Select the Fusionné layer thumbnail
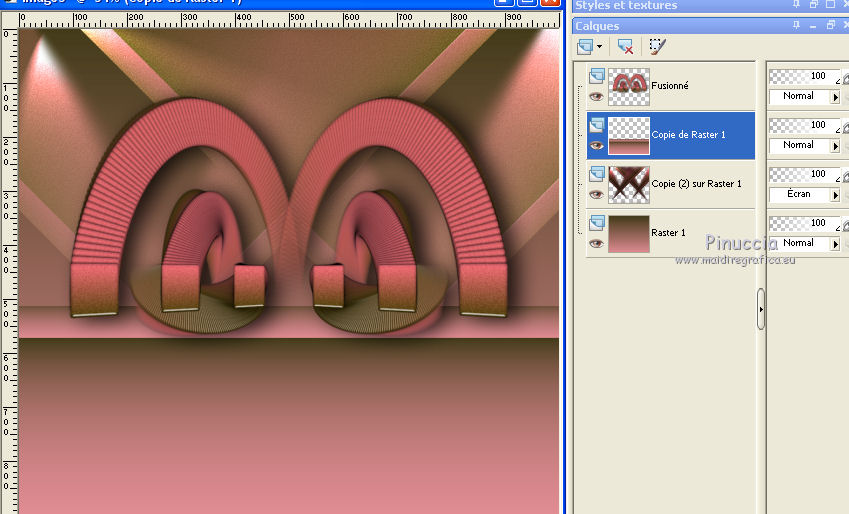Image resolution: width=849 pixels, height=514 pixels. point(629,87)
